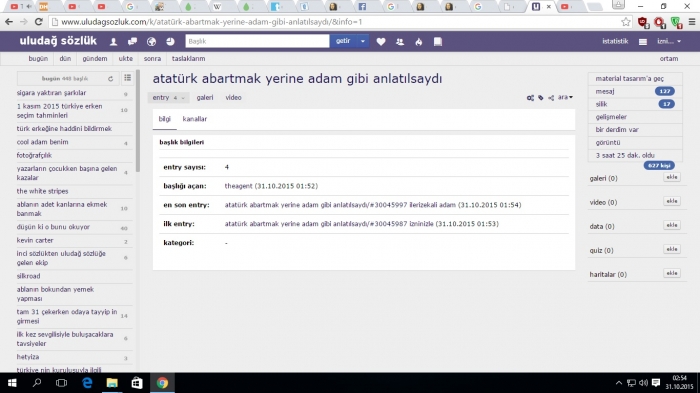
Task: Click the getir button
Action: tap(343, 41)
